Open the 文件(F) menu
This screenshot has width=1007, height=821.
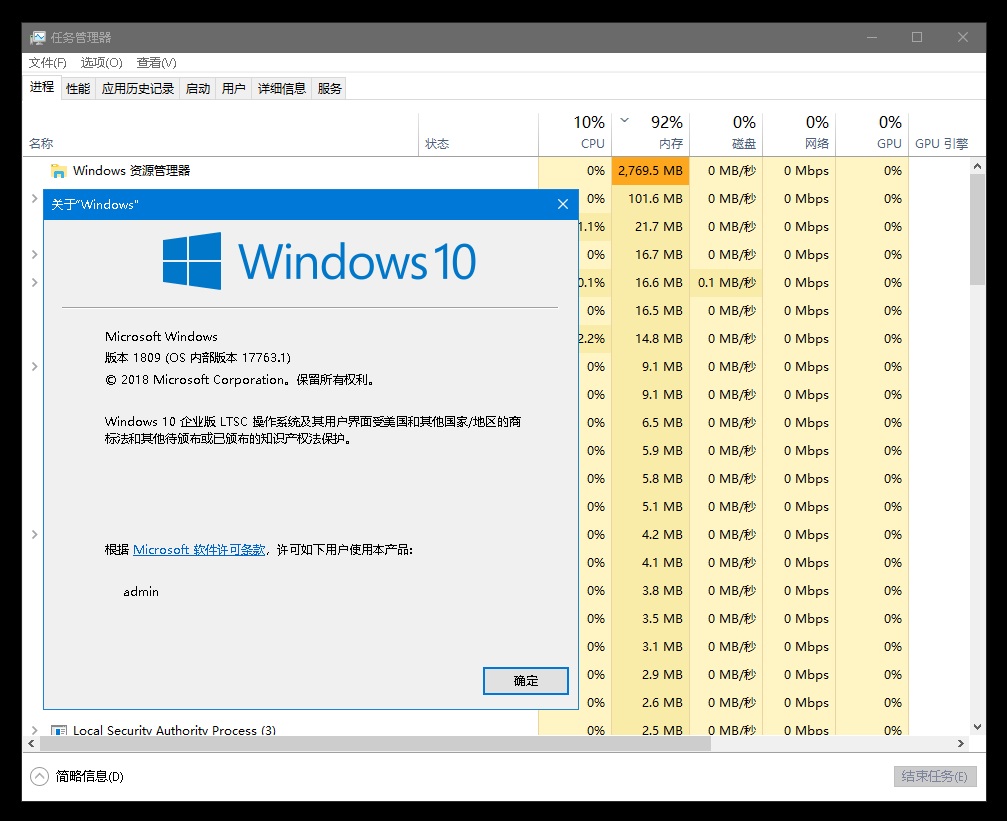(47, 63)
